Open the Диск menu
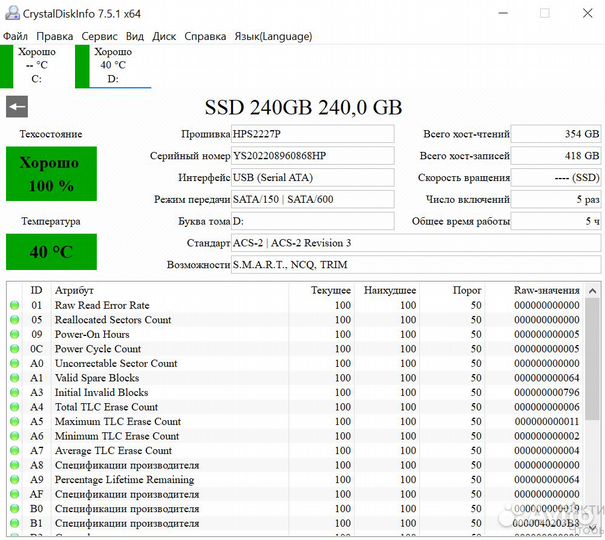This screenshot has width=605, height=540. [164, 36]
